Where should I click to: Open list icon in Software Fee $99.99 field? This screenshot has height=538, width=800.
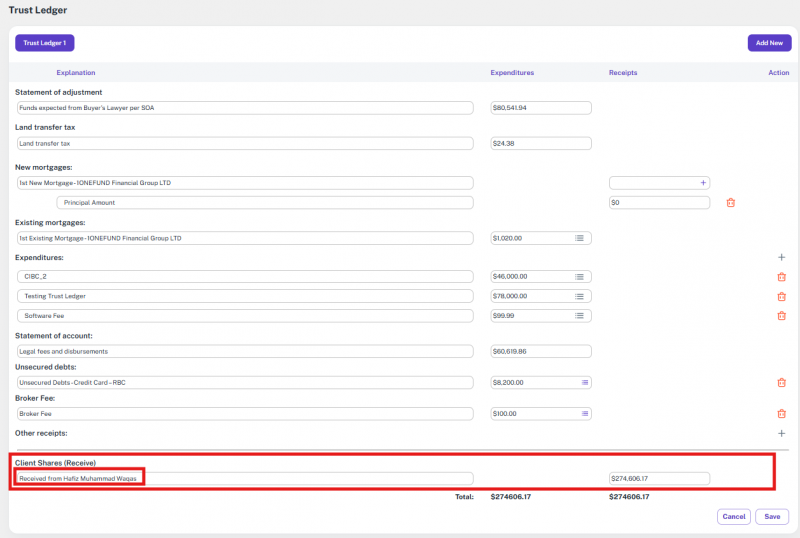click(579, 316)
